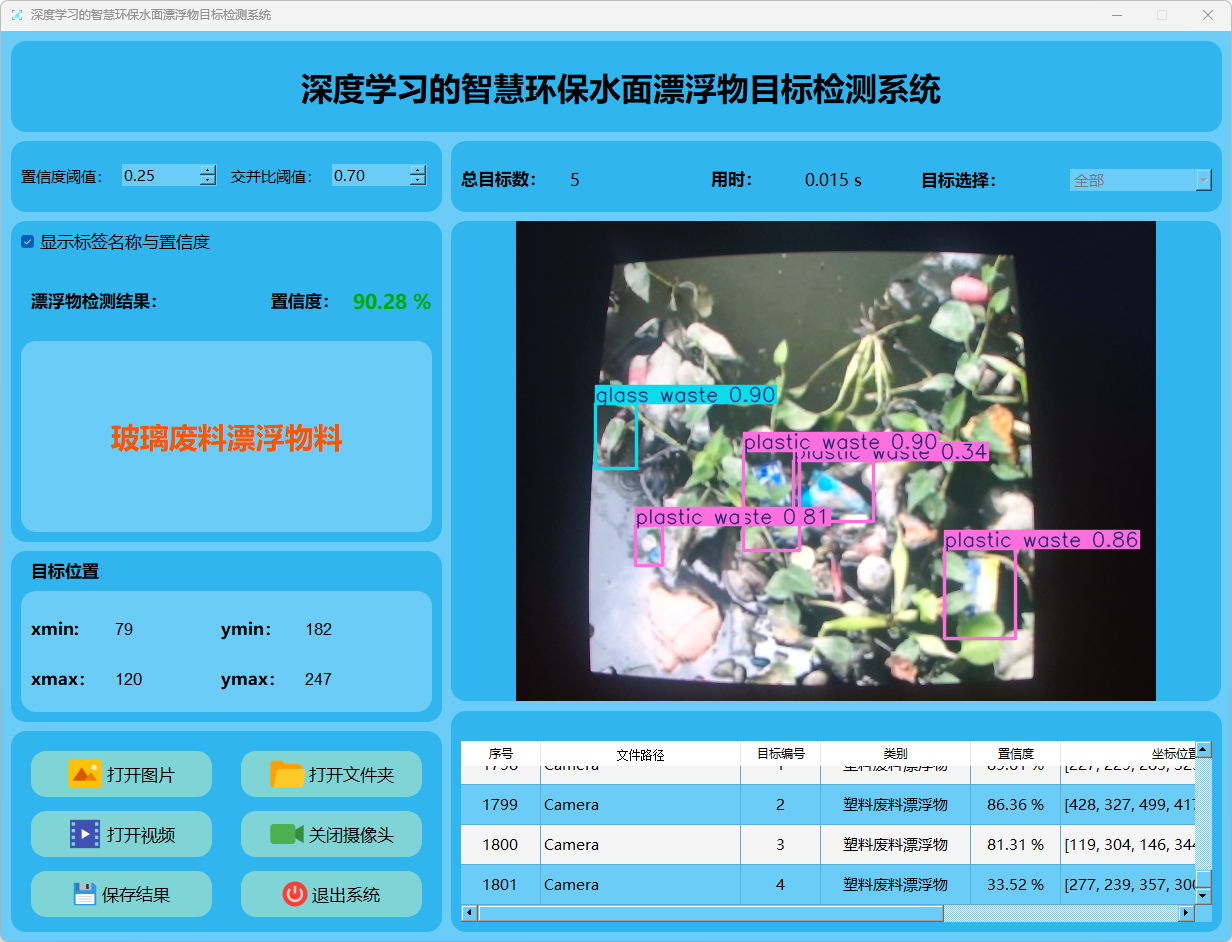Image resolution: width=1232 pixels, height=942 pixels.
Task: Click the app icon in title bar
Action: (16, 15)
